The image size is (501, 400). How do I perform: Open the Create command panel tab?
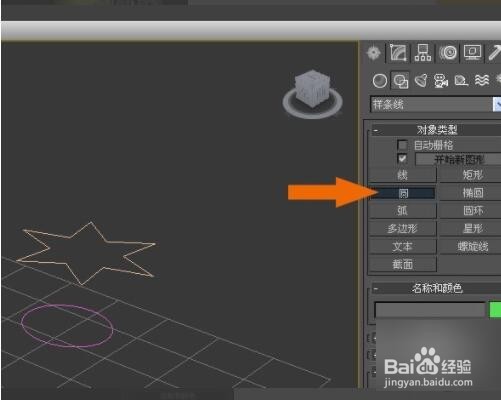coord(374,53)
